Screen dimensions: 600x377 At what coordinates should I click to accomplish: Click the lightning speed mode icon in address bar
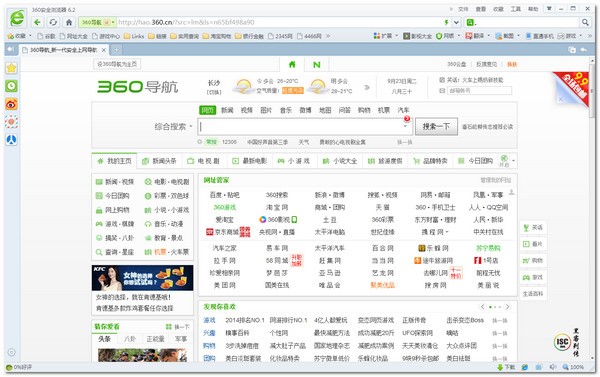[446, 22]
